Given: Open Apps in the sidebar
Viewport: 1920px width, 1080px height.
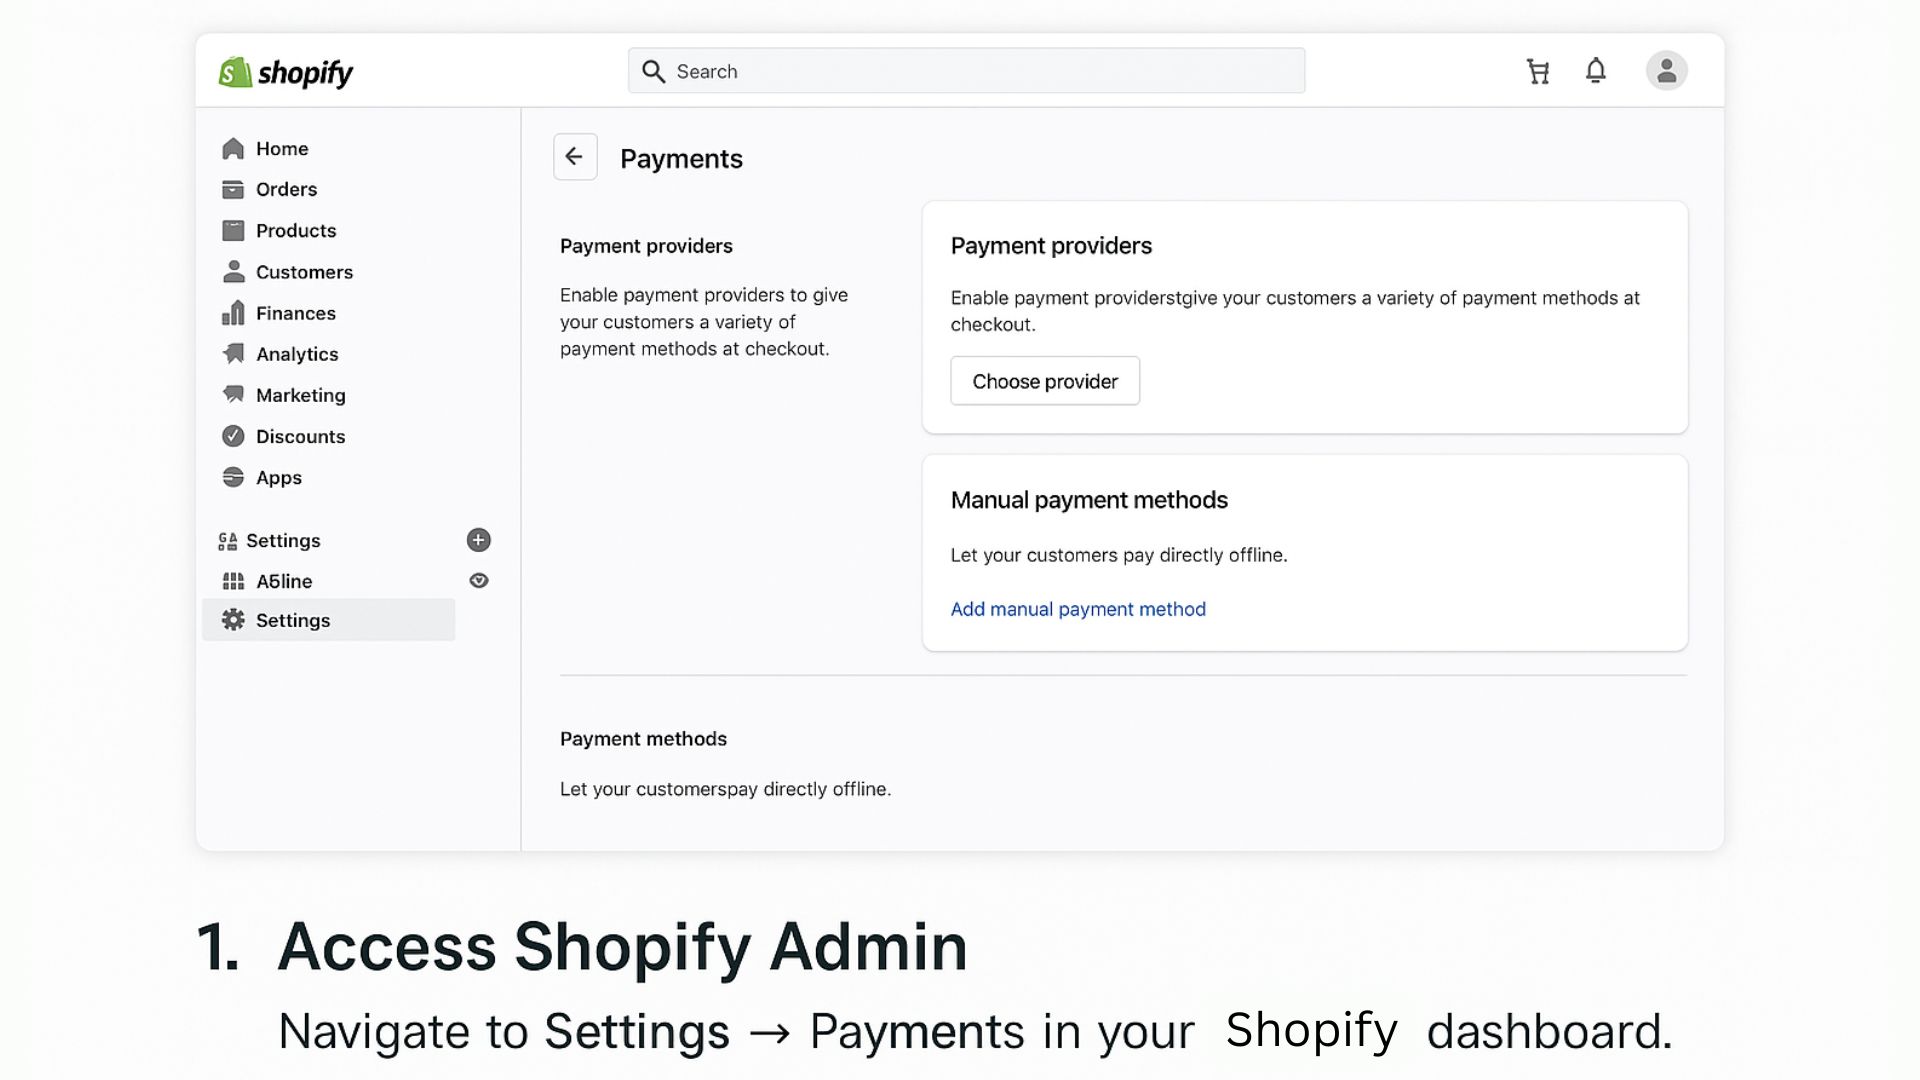Looking at the screenshot, I should click(278, 478).
